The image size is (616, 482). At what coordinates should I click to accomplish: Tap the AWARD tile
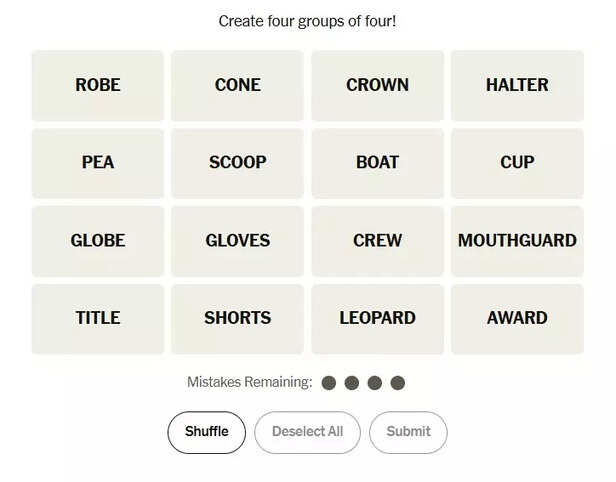[517, 318]
